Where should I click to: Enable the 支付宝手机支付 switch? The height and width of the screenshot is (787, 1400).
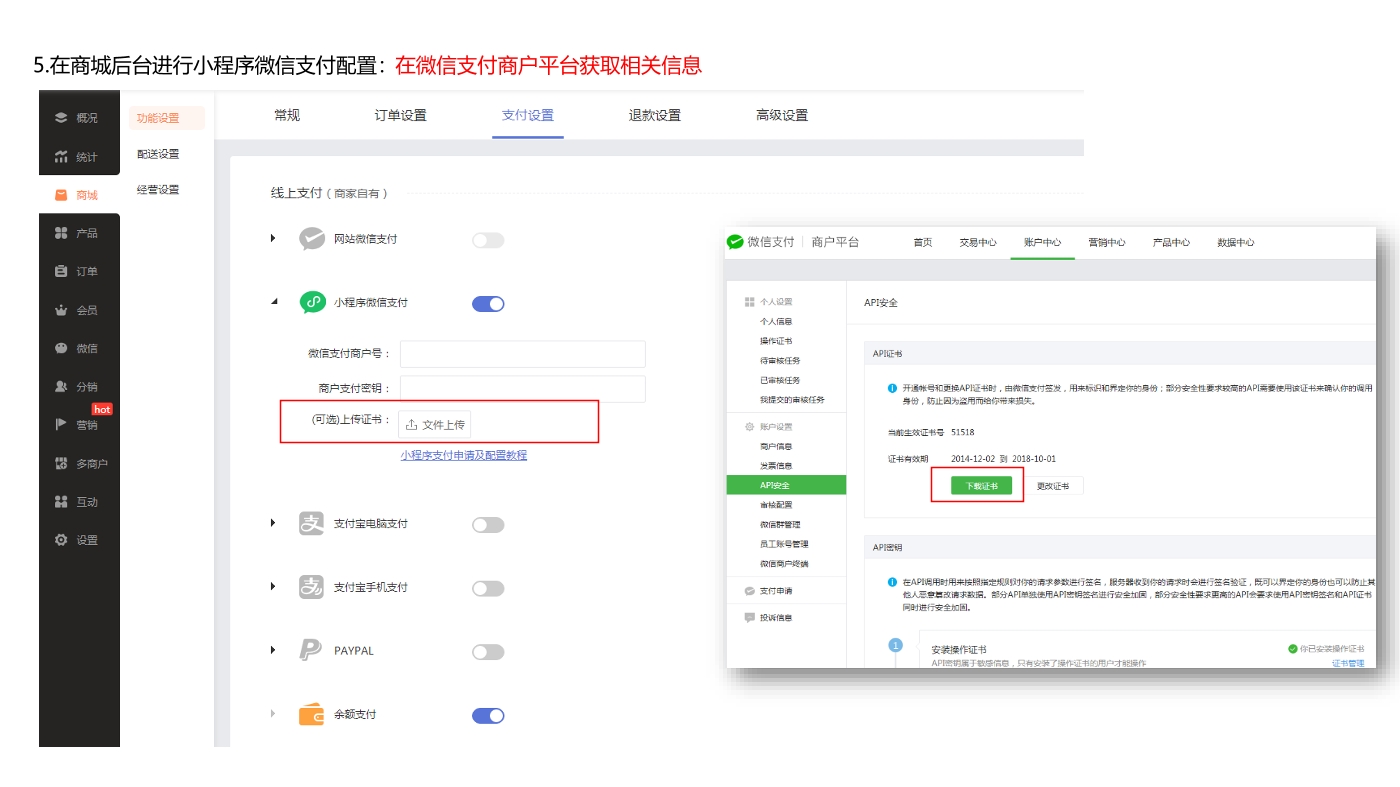pos(488,589)
